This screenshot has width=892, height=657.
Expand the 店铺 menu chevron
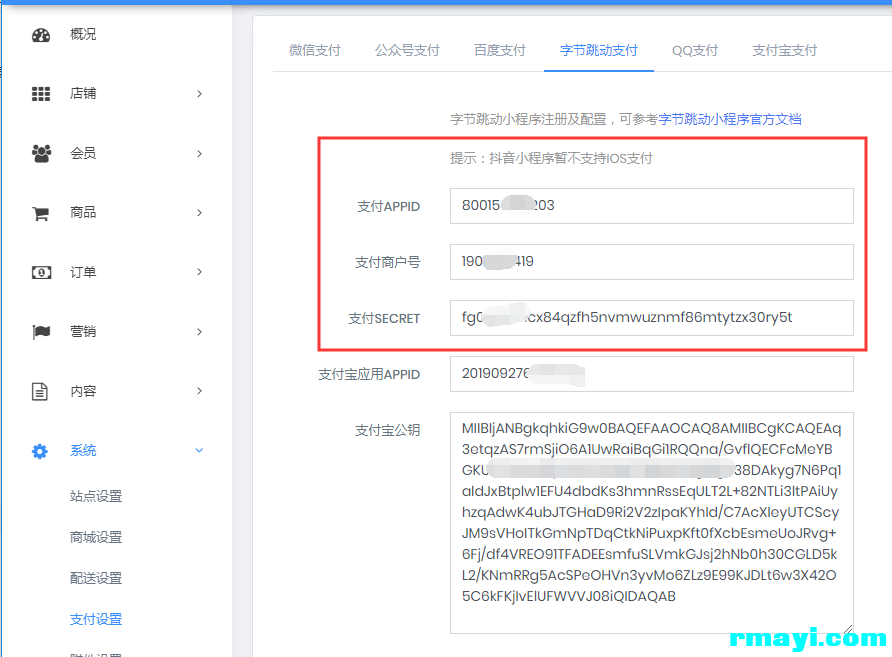[x=199, y=94]
